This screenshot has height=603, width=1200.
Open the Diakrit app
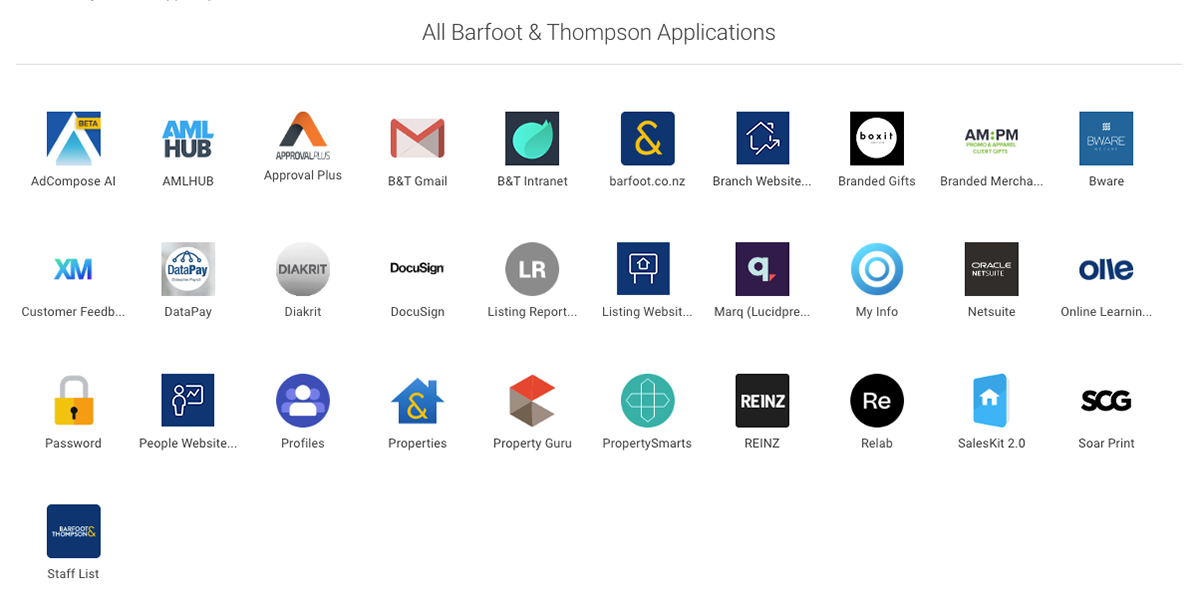[303, 269]
